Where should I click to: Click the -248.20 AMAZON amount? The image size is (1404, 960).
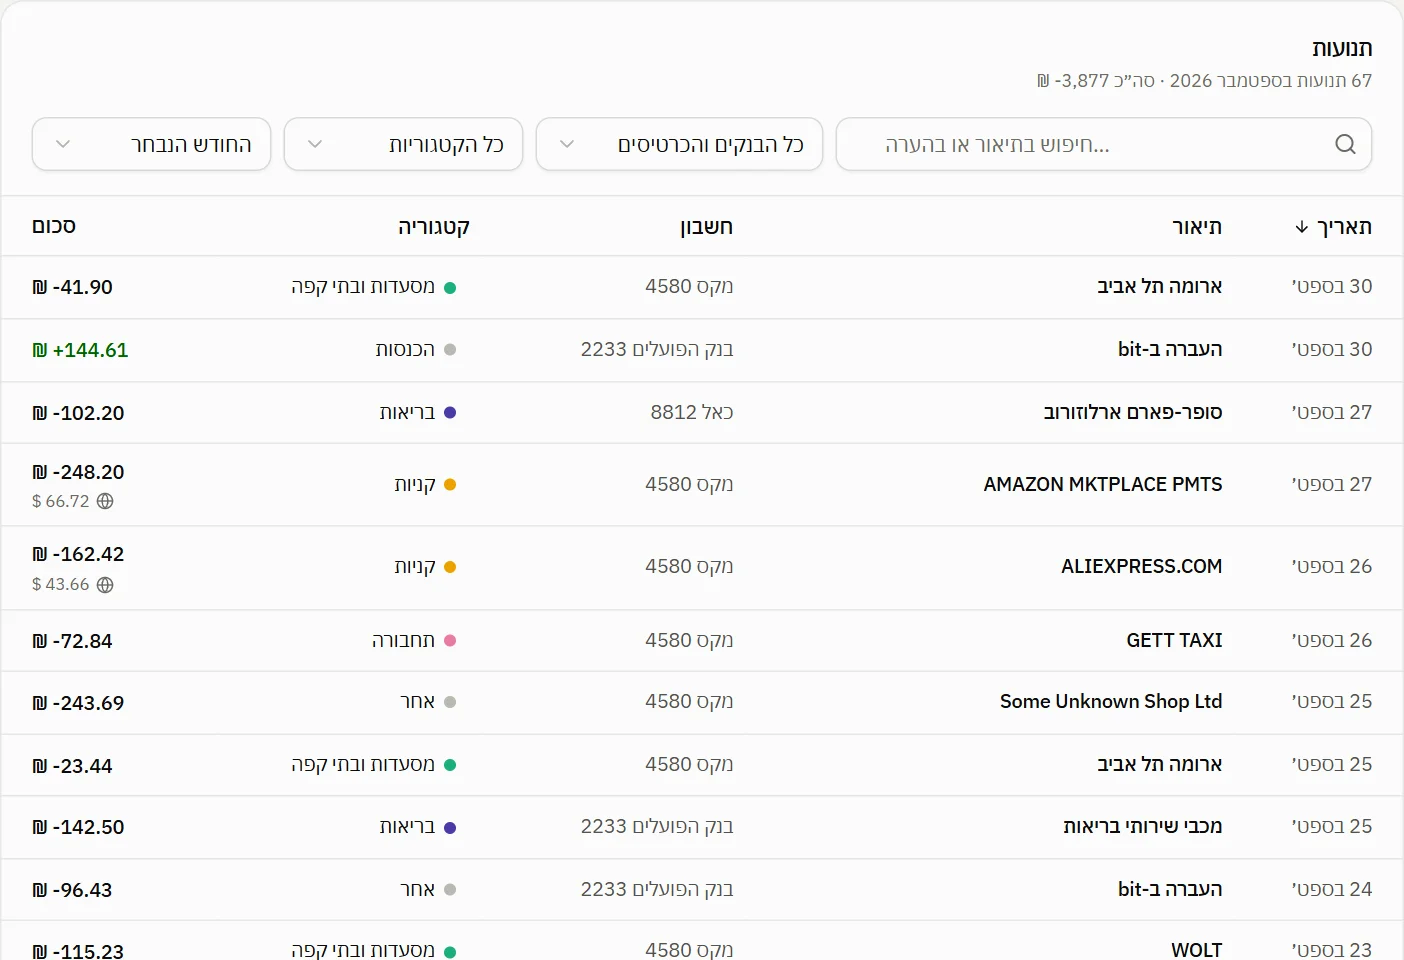(x=78, y=472)
